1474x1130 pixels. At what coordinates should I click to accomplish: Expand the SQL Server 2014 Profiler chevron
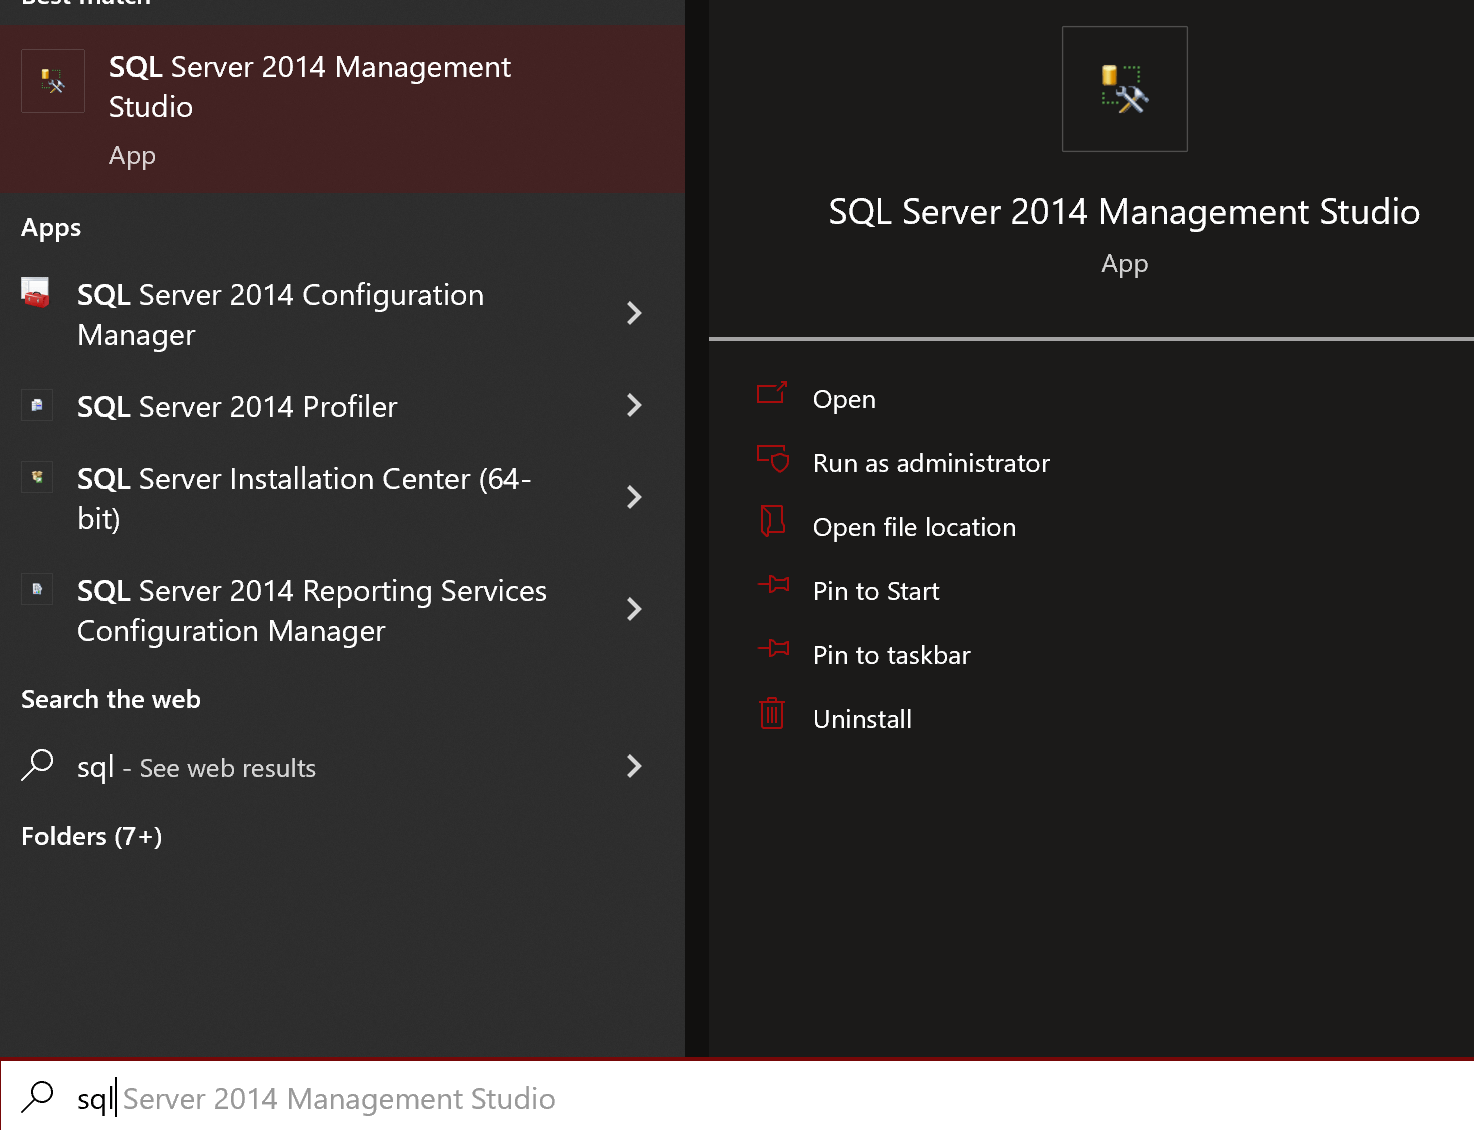point(634,405)
